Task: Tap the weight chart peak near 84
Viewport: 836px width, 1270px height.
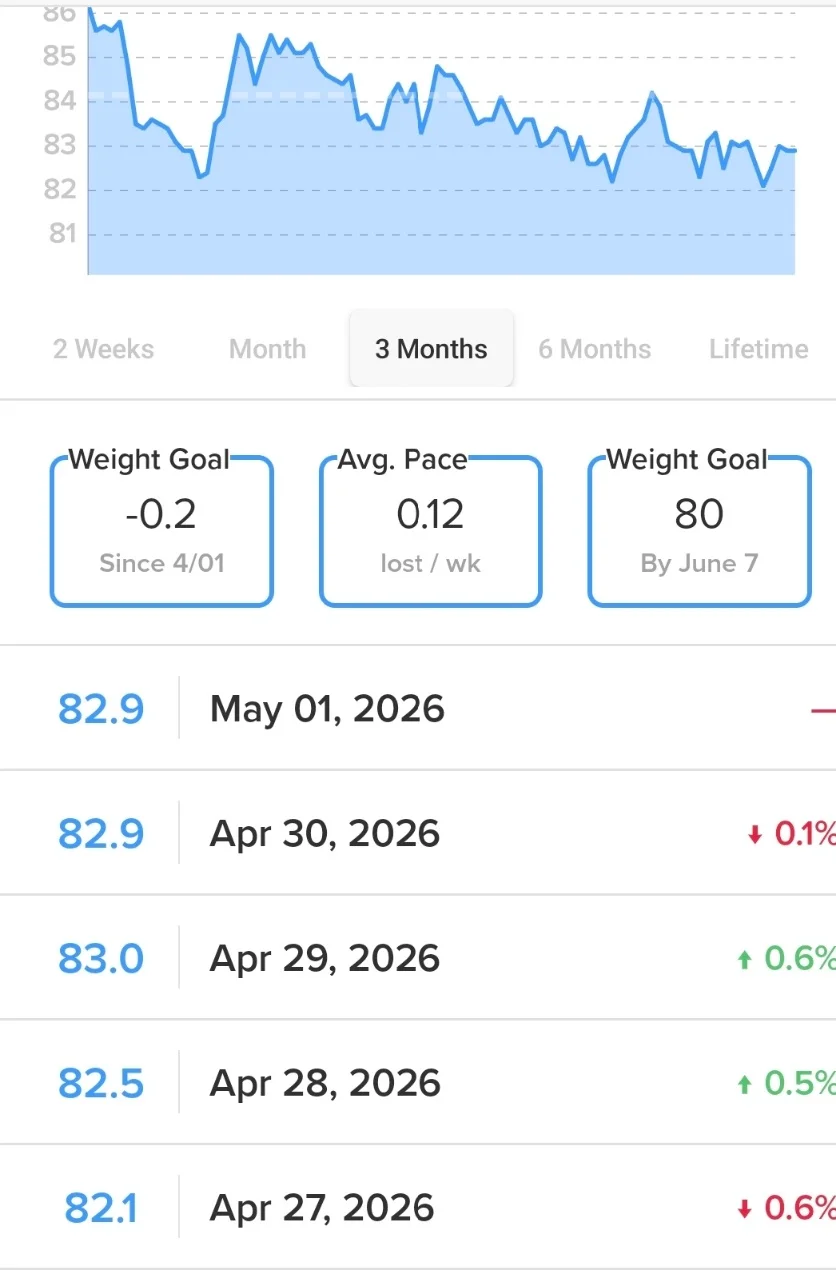Action: (652, 93)
